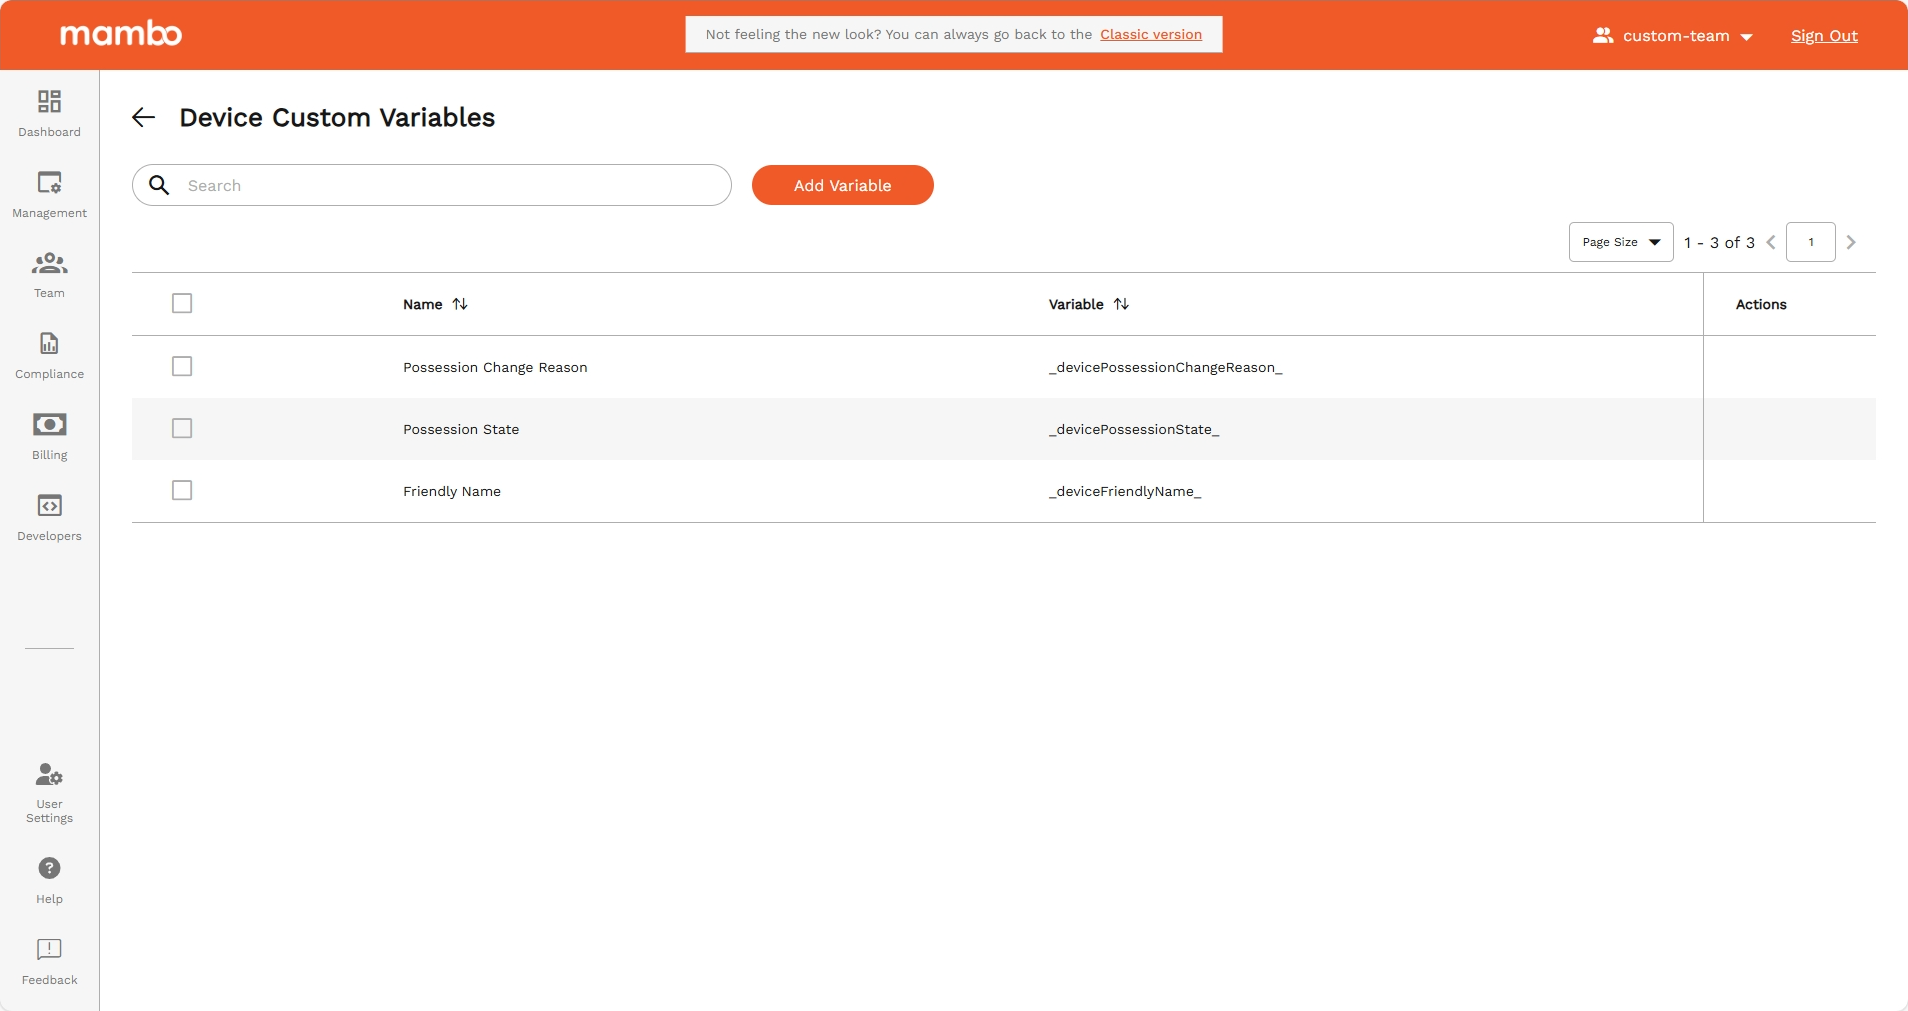Open the Classic version link
Image resolution: width=1908 pixels, height=1011 pixels.
click(1151, 33)
